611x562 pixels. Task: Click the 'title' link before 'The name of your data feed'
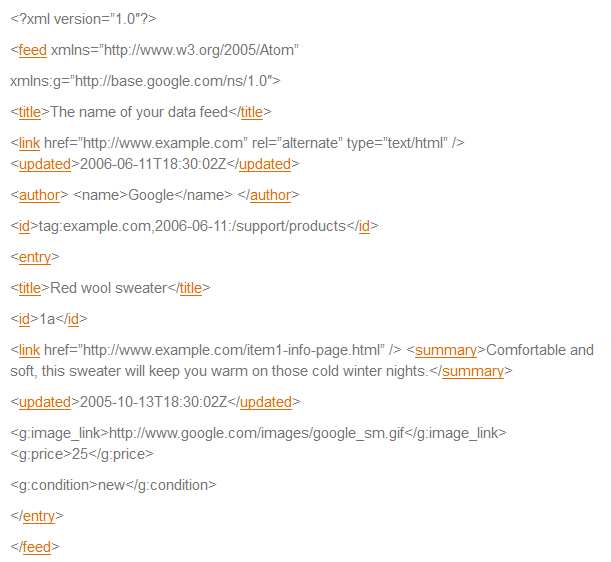pos(30,112)
